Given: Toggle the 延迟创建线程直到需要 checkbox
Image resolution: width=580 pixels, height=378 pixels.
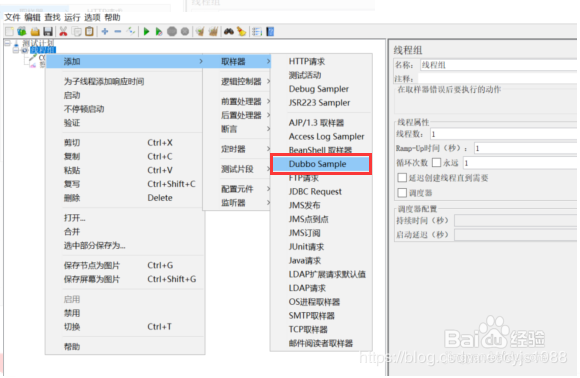Looking at the screenshot, I should (x=402, y=178).
